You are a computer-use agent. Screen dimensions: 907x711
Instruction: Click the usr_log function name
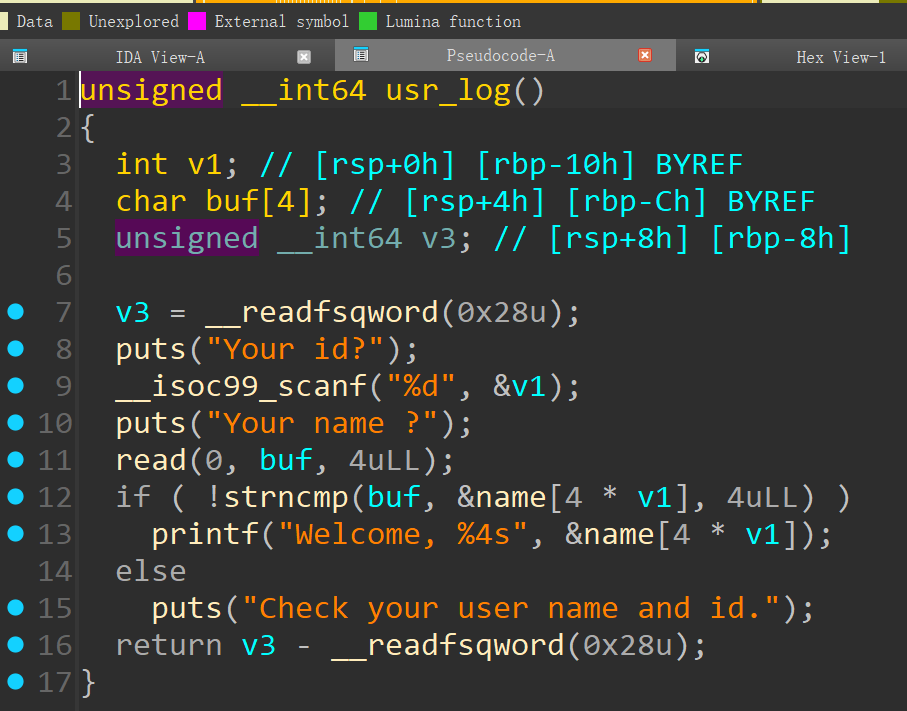448,91
